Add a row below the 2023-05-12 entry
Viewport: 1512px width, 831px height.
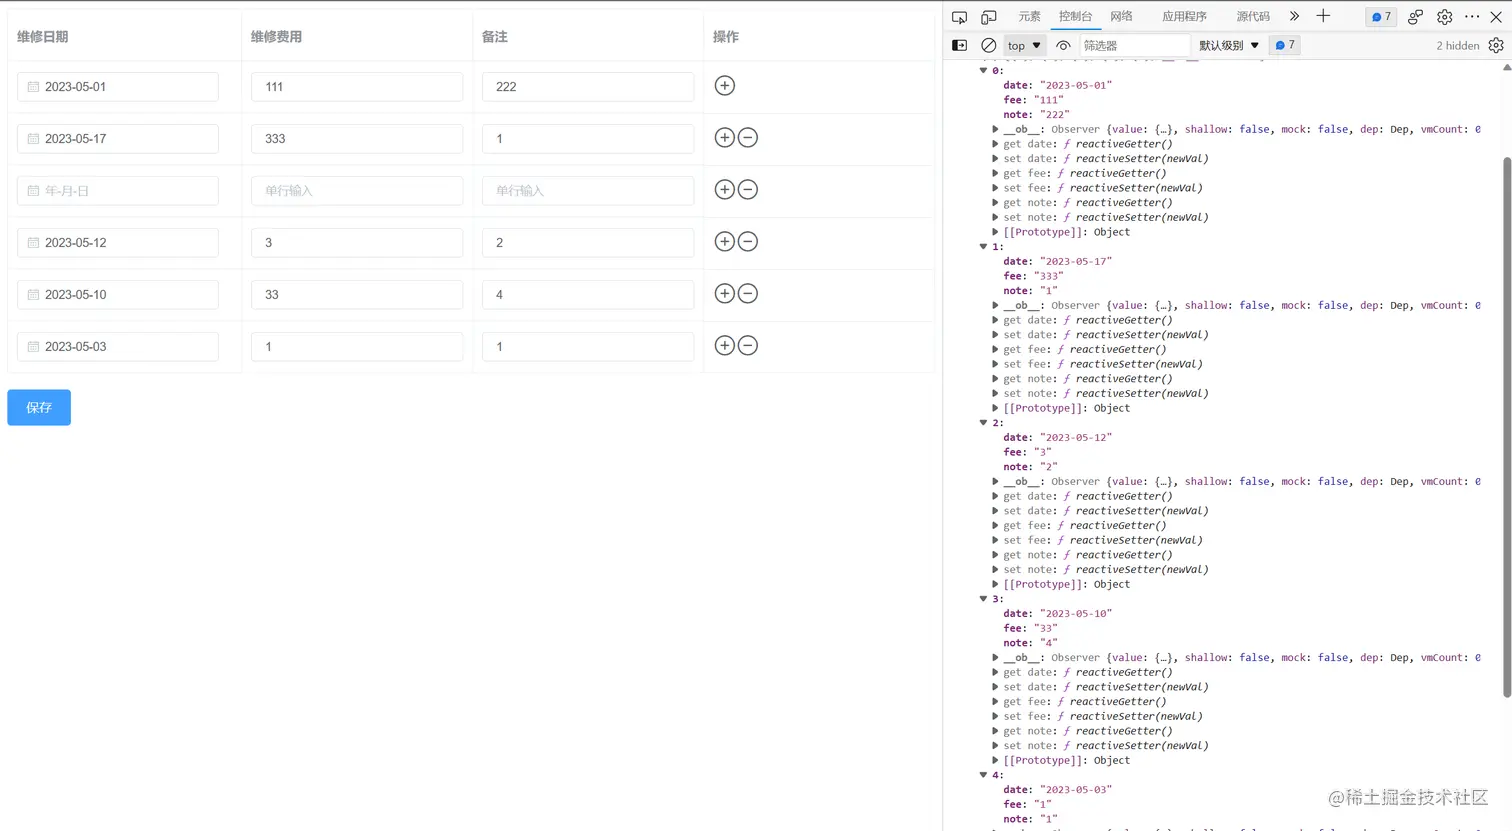[x=725, y=242]
